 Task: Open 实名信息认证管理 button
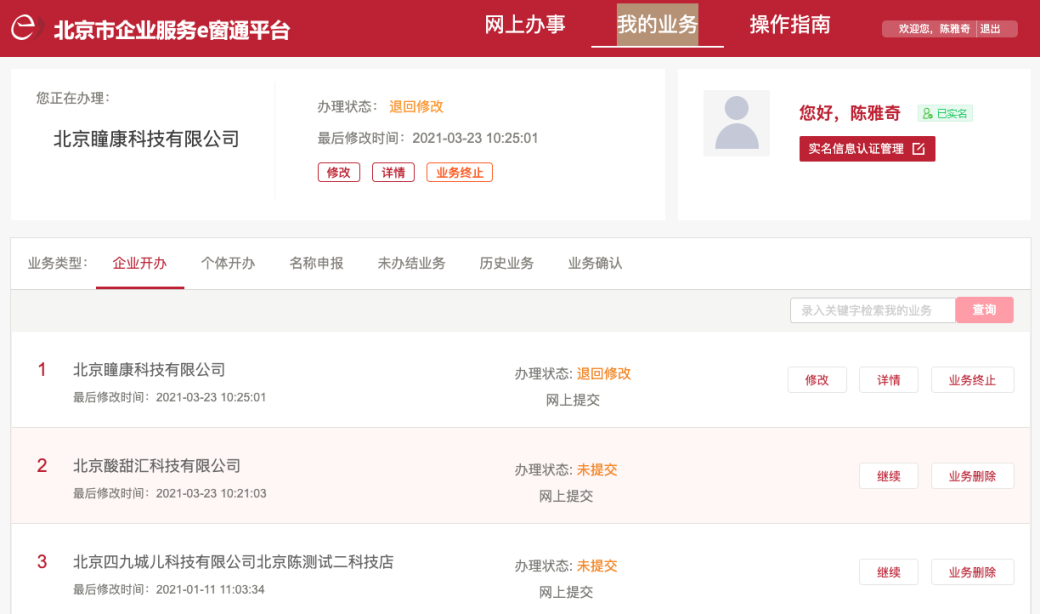pos(867,149)
